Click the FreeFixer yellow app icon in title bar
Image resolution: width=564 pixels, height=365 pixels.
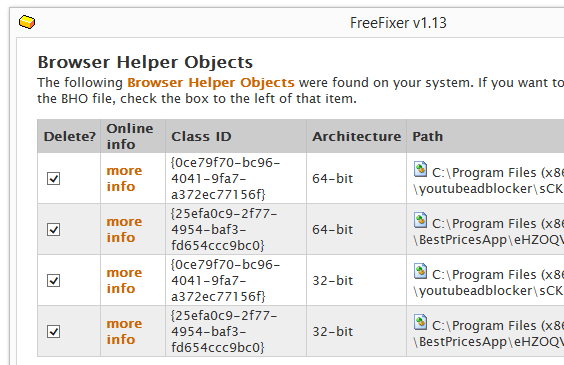click(x=27, y=22)
